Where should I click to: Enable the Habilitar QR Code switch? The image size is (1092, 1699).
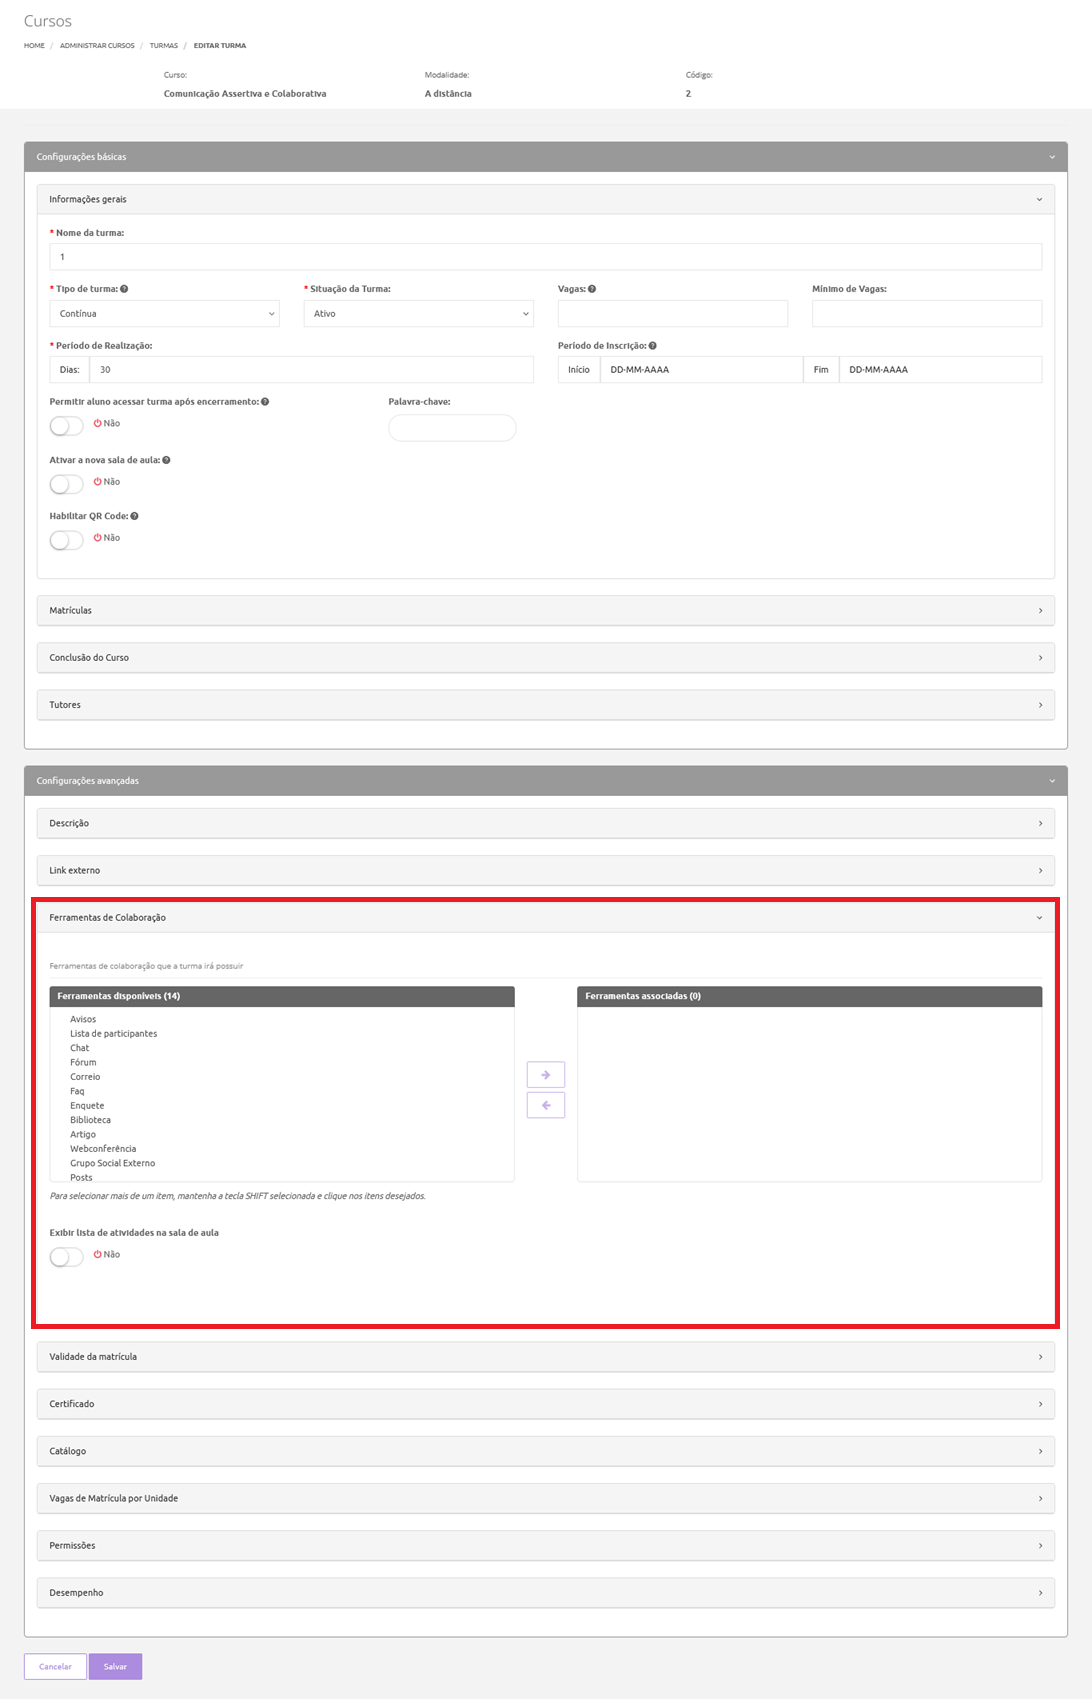[67, 540]
